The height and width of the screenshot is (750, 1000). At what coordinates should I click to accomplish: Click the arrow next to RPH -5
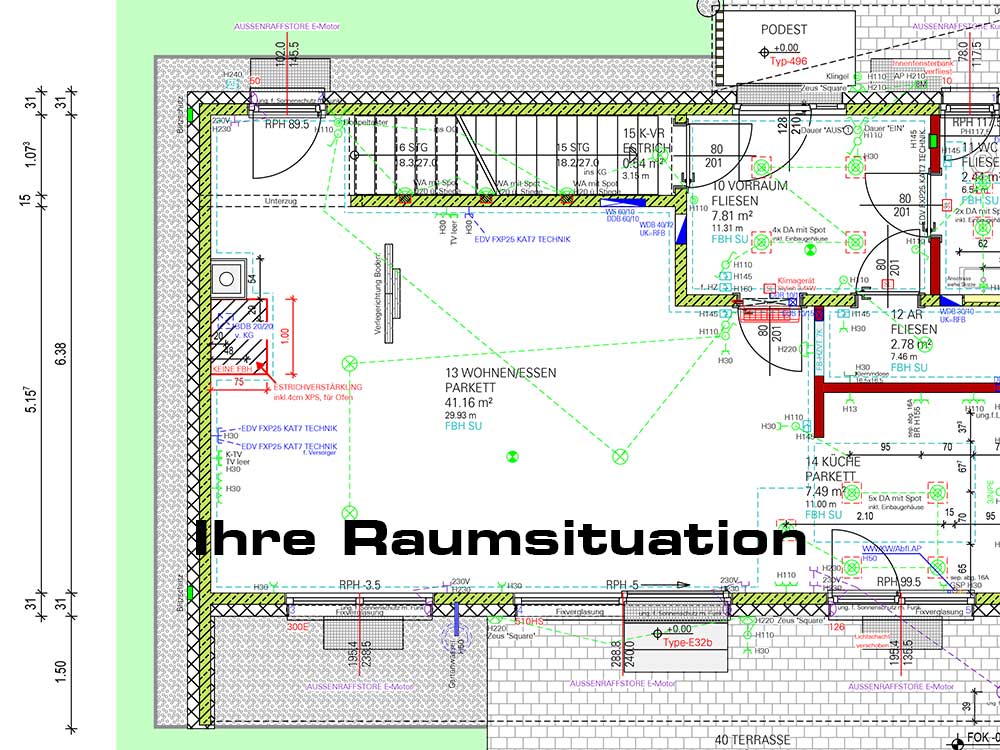pyautogui.click(x=671, y=586)
